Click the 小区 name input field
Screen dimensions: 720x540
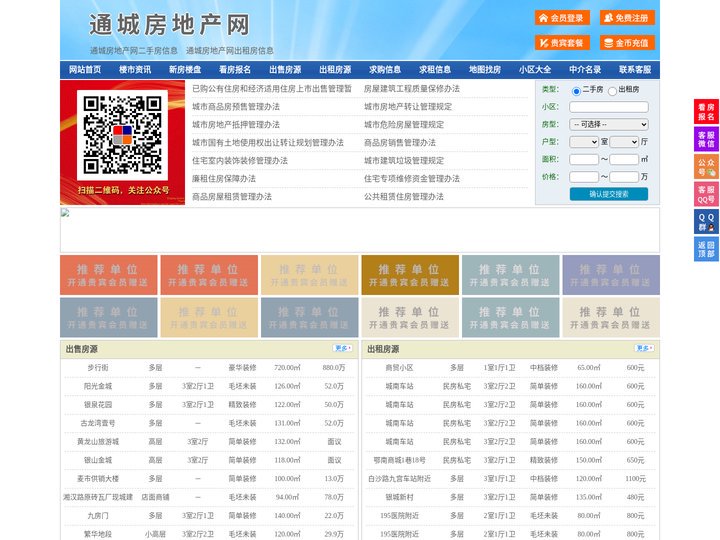click(609, 107)
